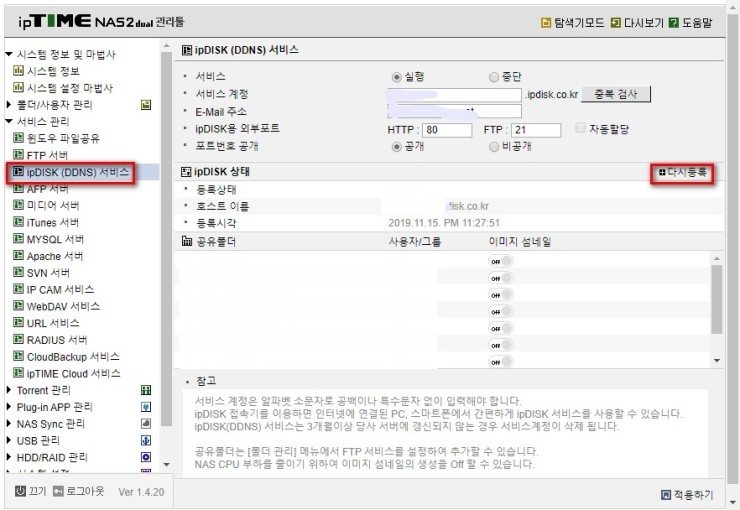Toggle fourth shared folder thumbnail switch

click(500, 311)
